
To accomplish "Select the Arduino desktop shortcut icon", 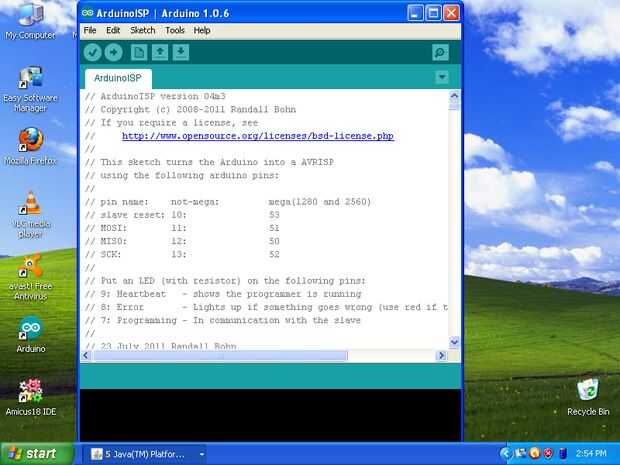I will tap(30, 335).
